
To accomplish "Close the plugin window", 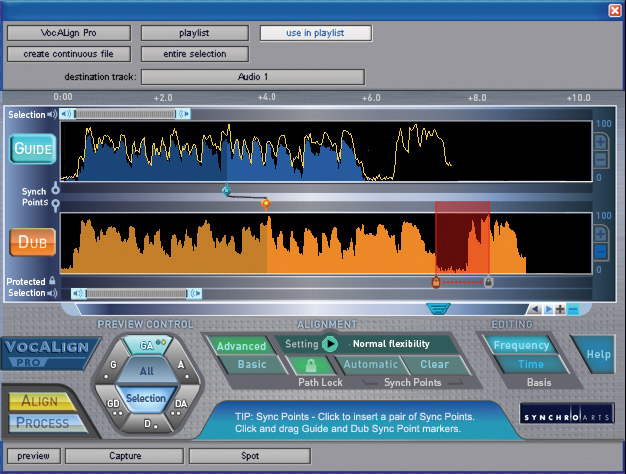I will click(x=615, y=10).
